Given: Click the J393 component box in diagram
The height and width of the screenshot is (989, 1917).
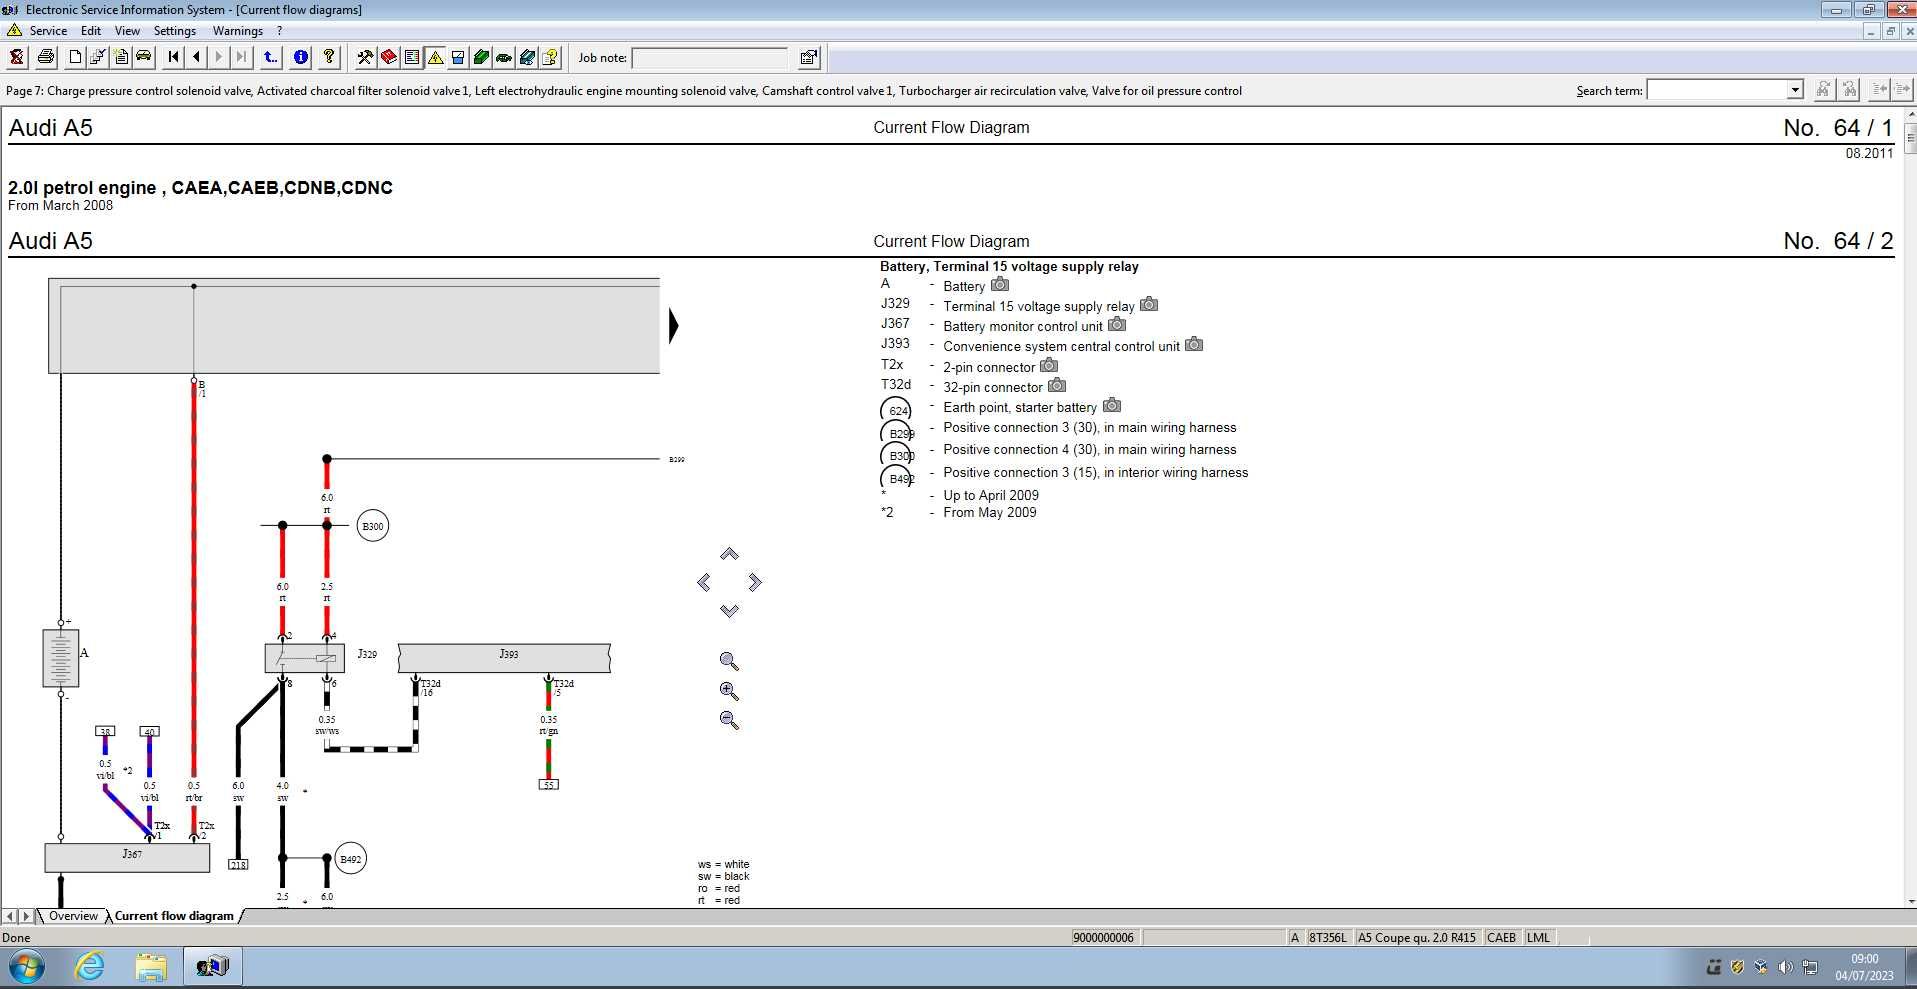Looking at the screenshot, I should (x=504, y=657).
